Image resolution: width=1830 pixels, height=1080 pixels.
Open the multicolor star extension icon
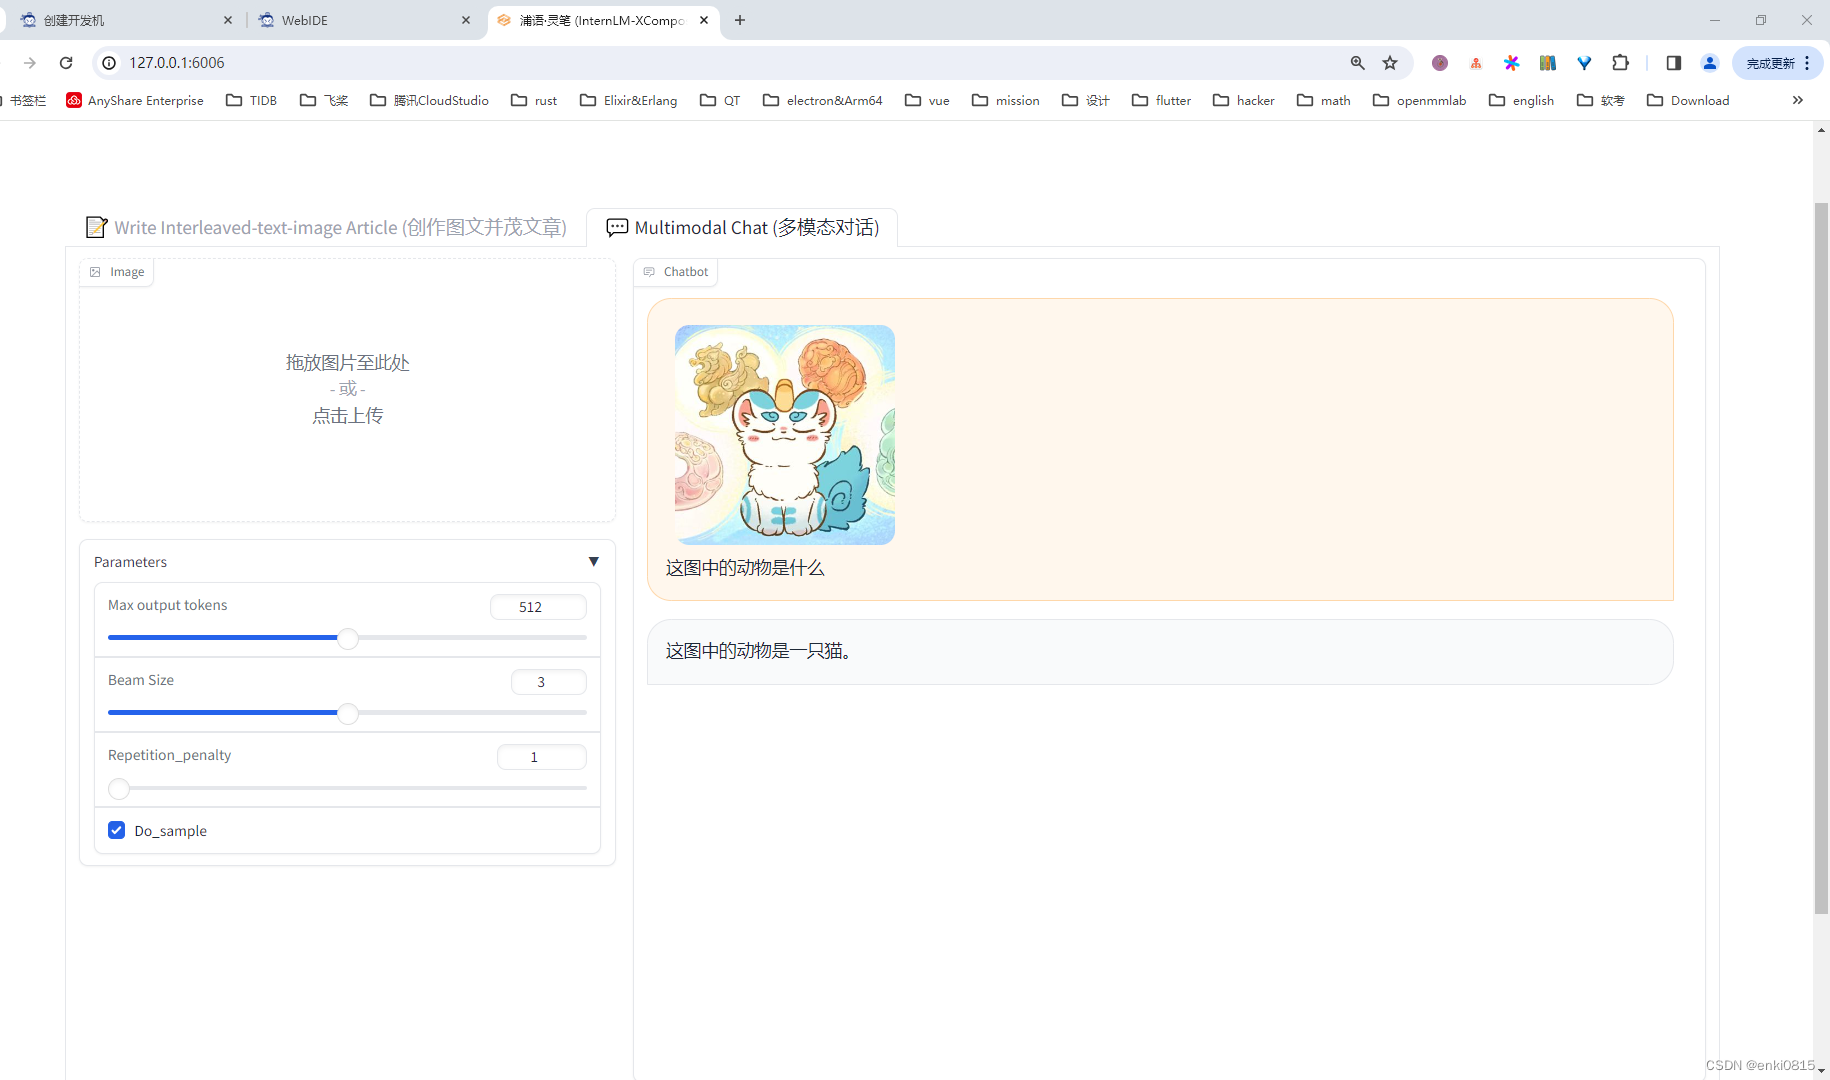pyautogui.click(x=1512, y=63)
